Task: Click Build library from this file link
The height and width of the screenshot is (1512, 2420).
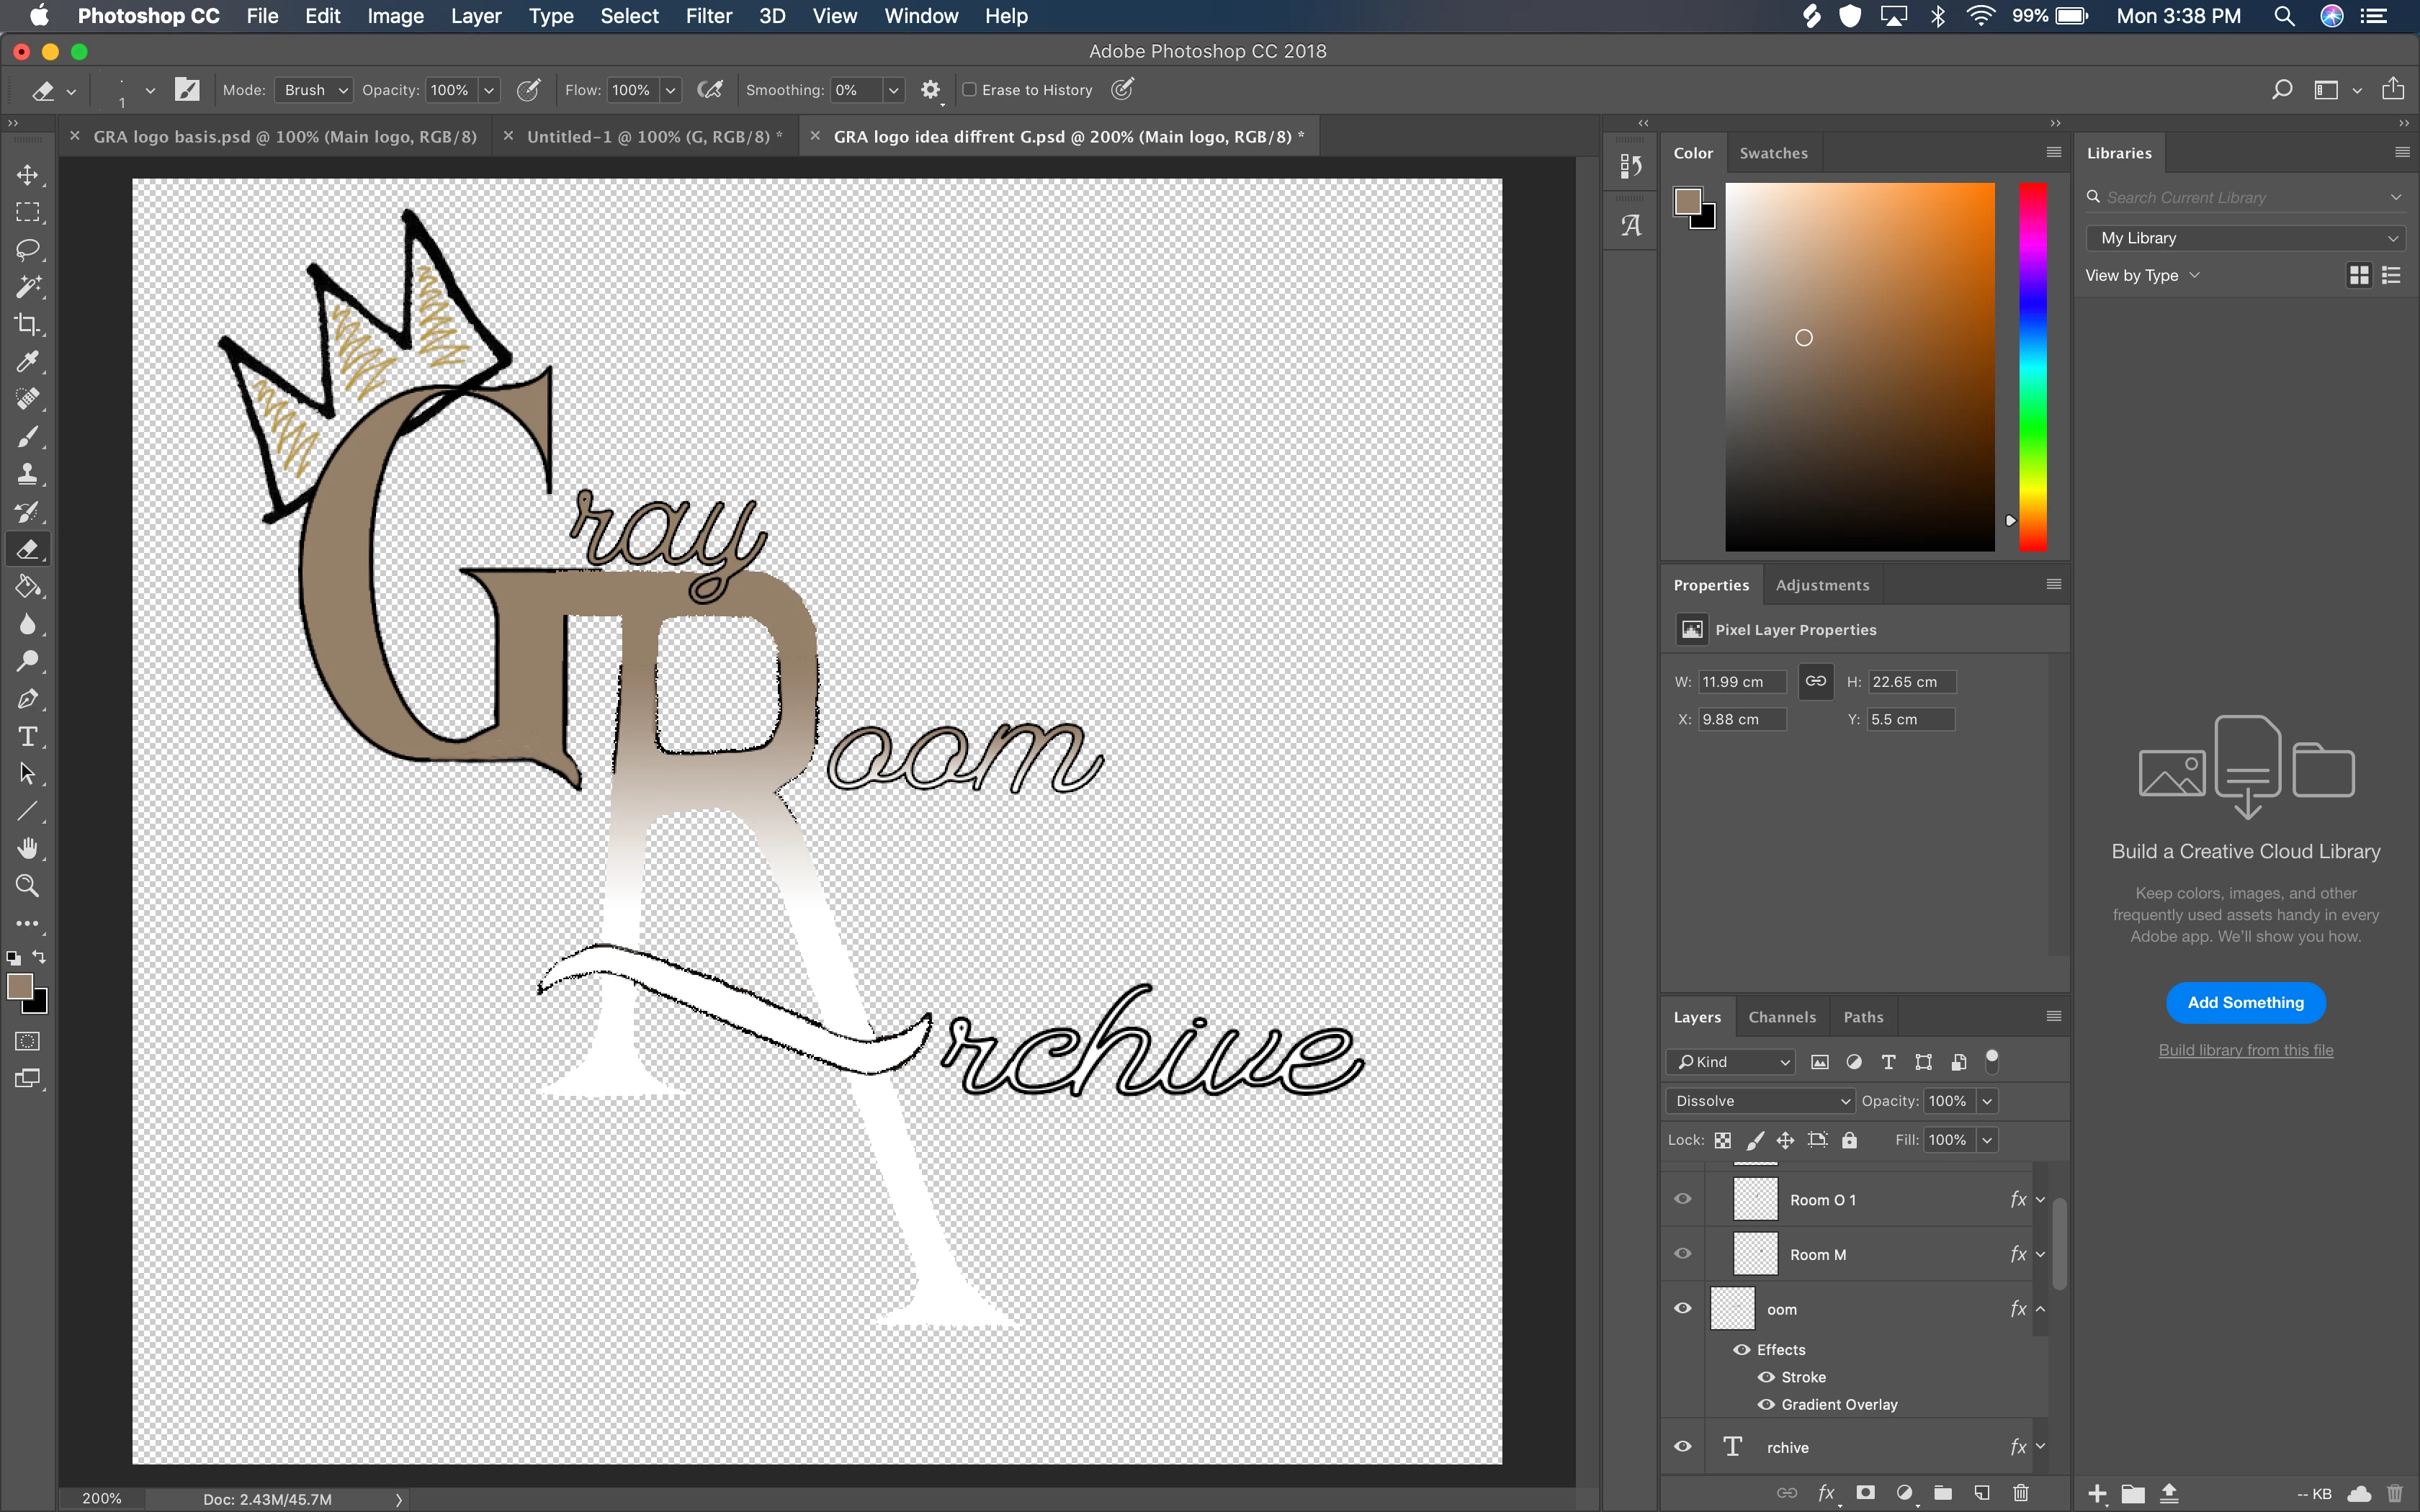Action: coord(2245,1050)
